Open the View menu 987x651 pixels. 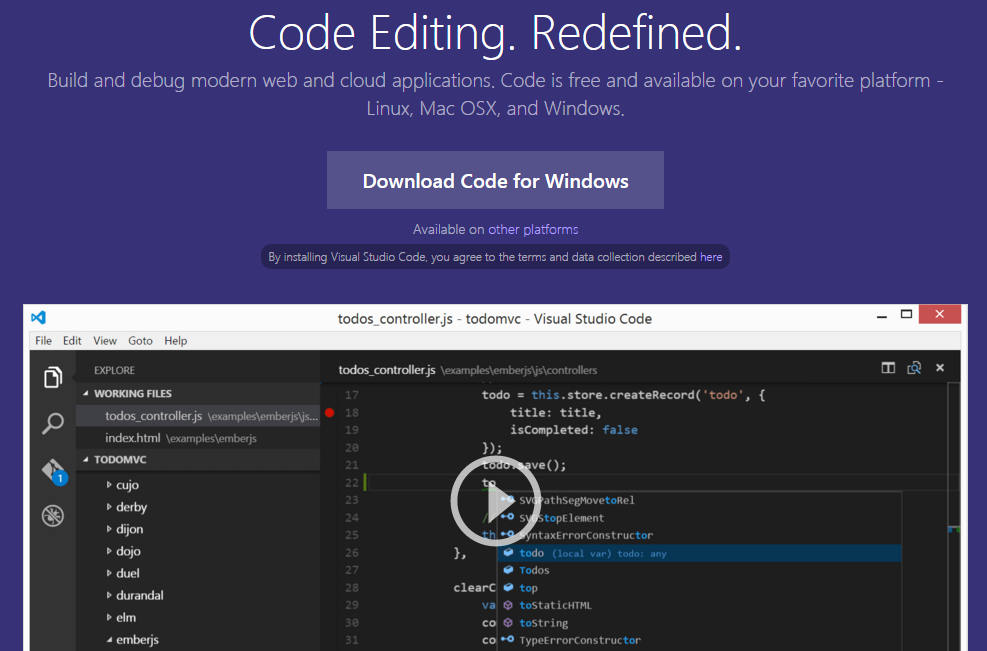(x=104, y=341)
